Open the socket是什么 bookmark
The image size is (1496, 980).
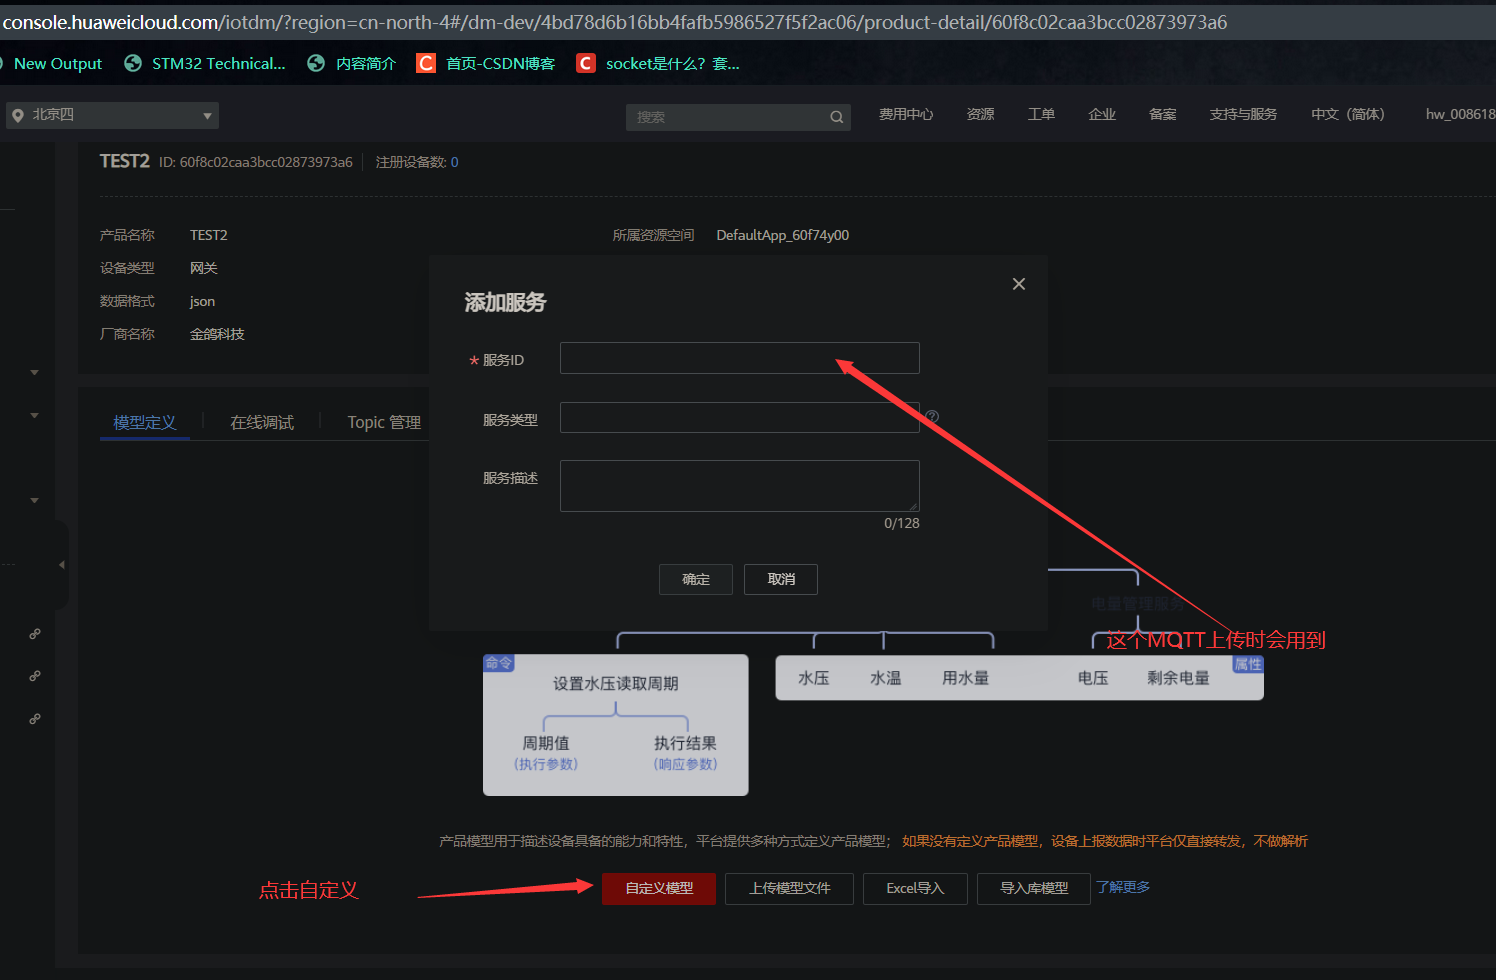point(659,63)
